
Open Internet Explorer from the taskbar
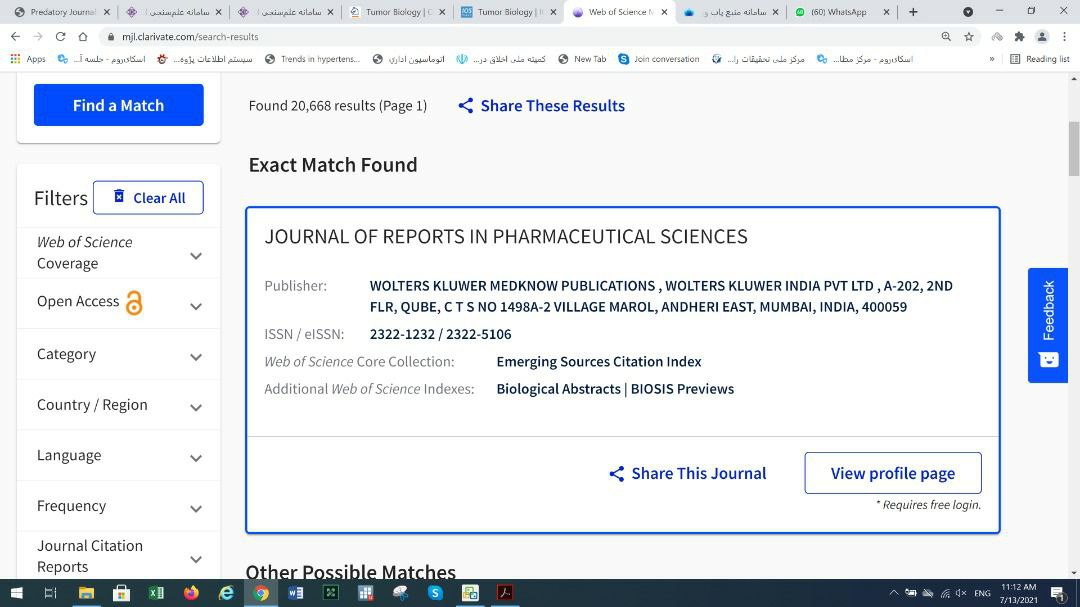pos(226,593)
